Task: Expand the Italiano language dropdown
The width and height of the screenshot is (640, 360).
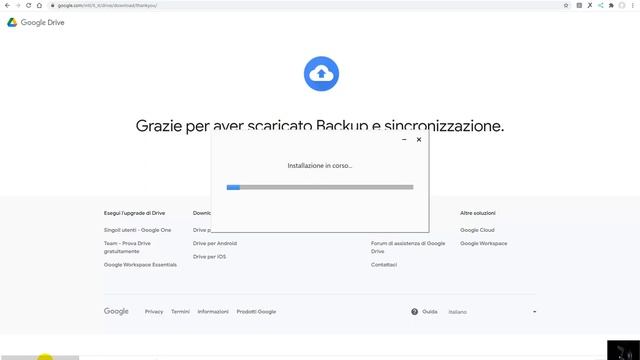Action: (492, 312)
